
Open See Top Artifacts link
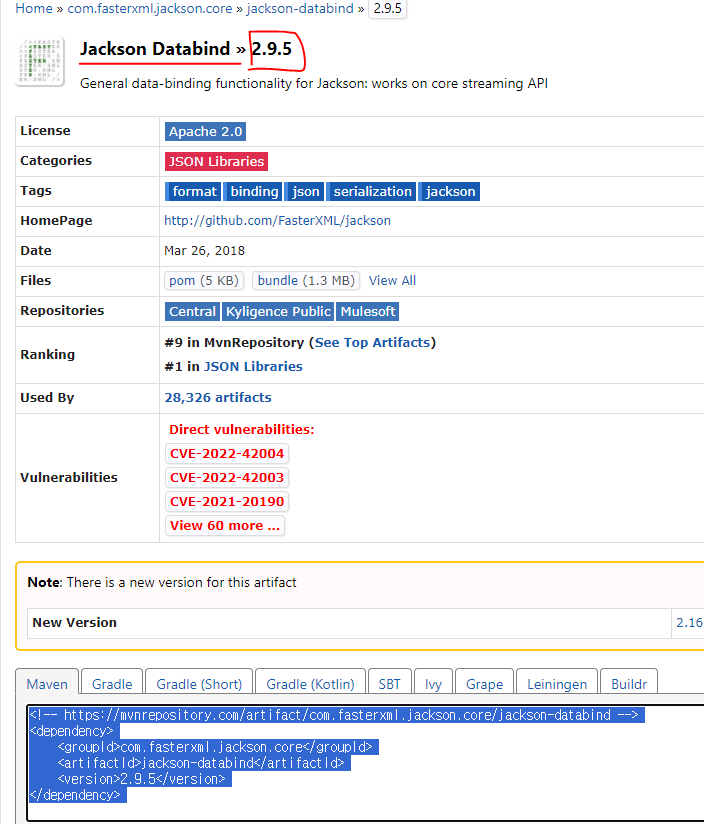click(372, 343)
